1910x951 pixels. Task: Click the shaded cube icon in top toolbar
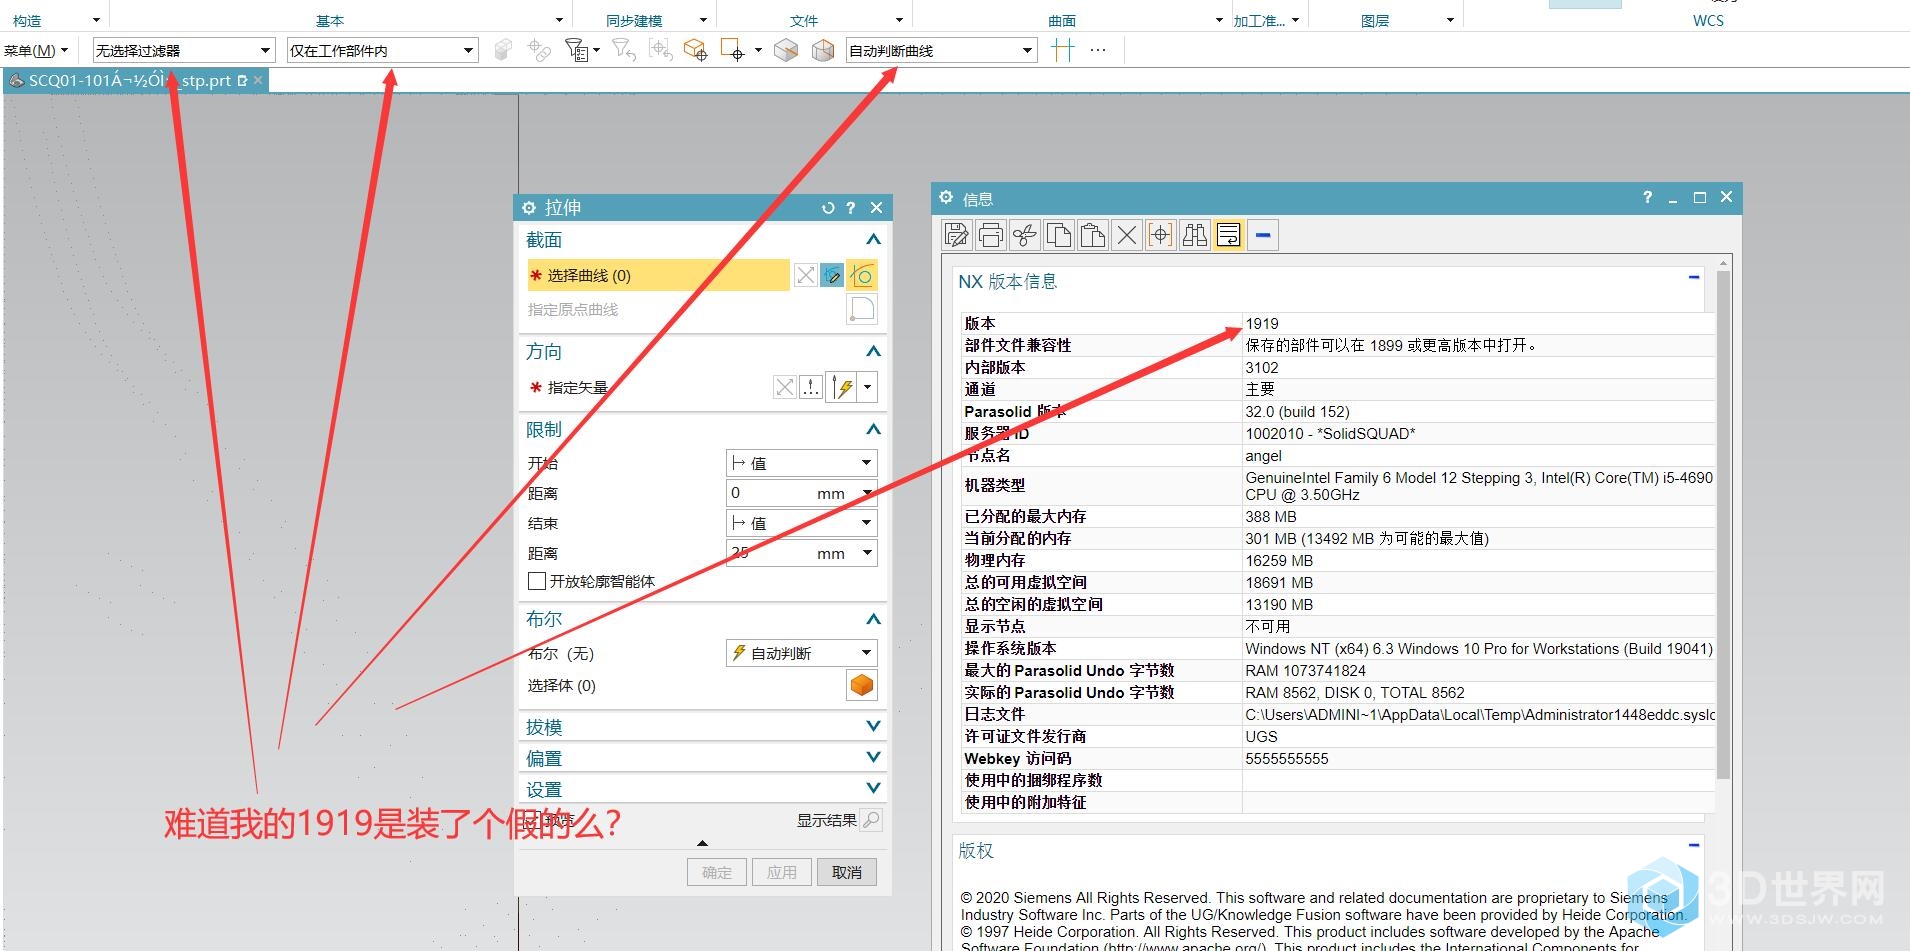(x=786, y=50)
